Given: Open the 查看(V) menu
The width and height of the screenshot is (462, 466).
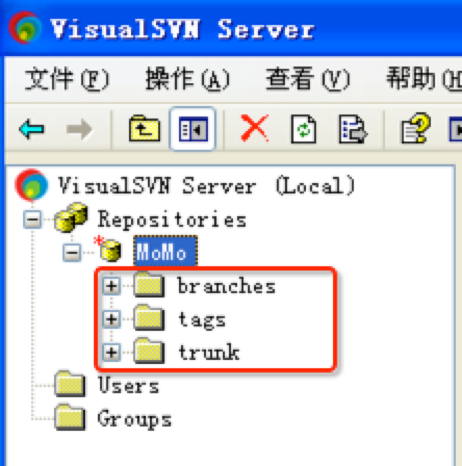Looking at the screenshot, I should coord(308,79).
